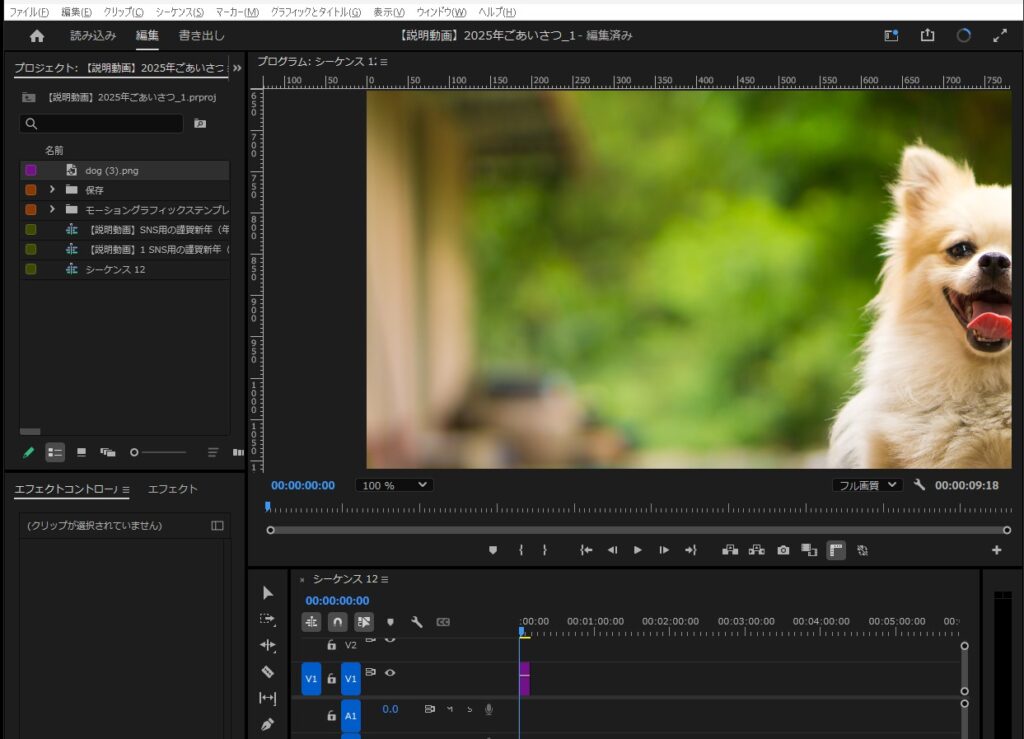Play the sequence in Program monitor
Screen dimensions: 1024x739
[637, 550]
